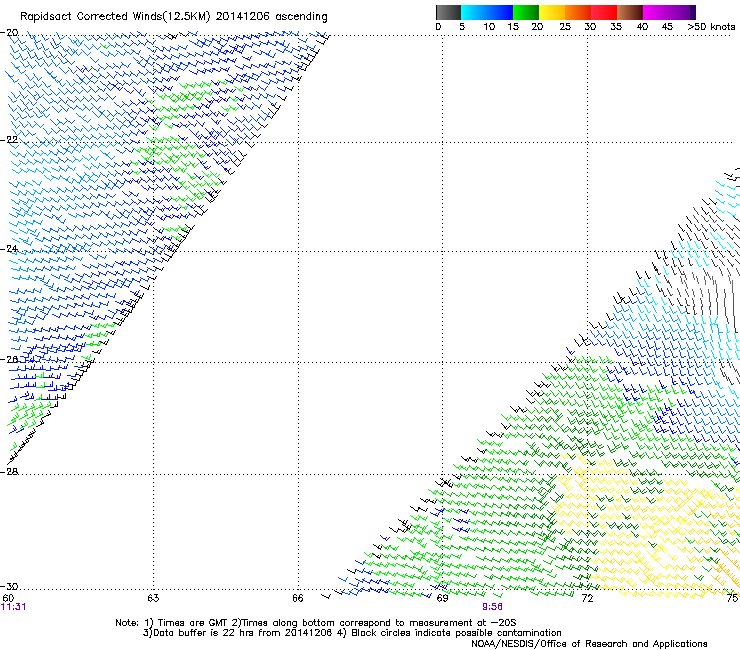Click the '75' longitude axis label
The width and height of the screenshot is (740, 650).
732,598
